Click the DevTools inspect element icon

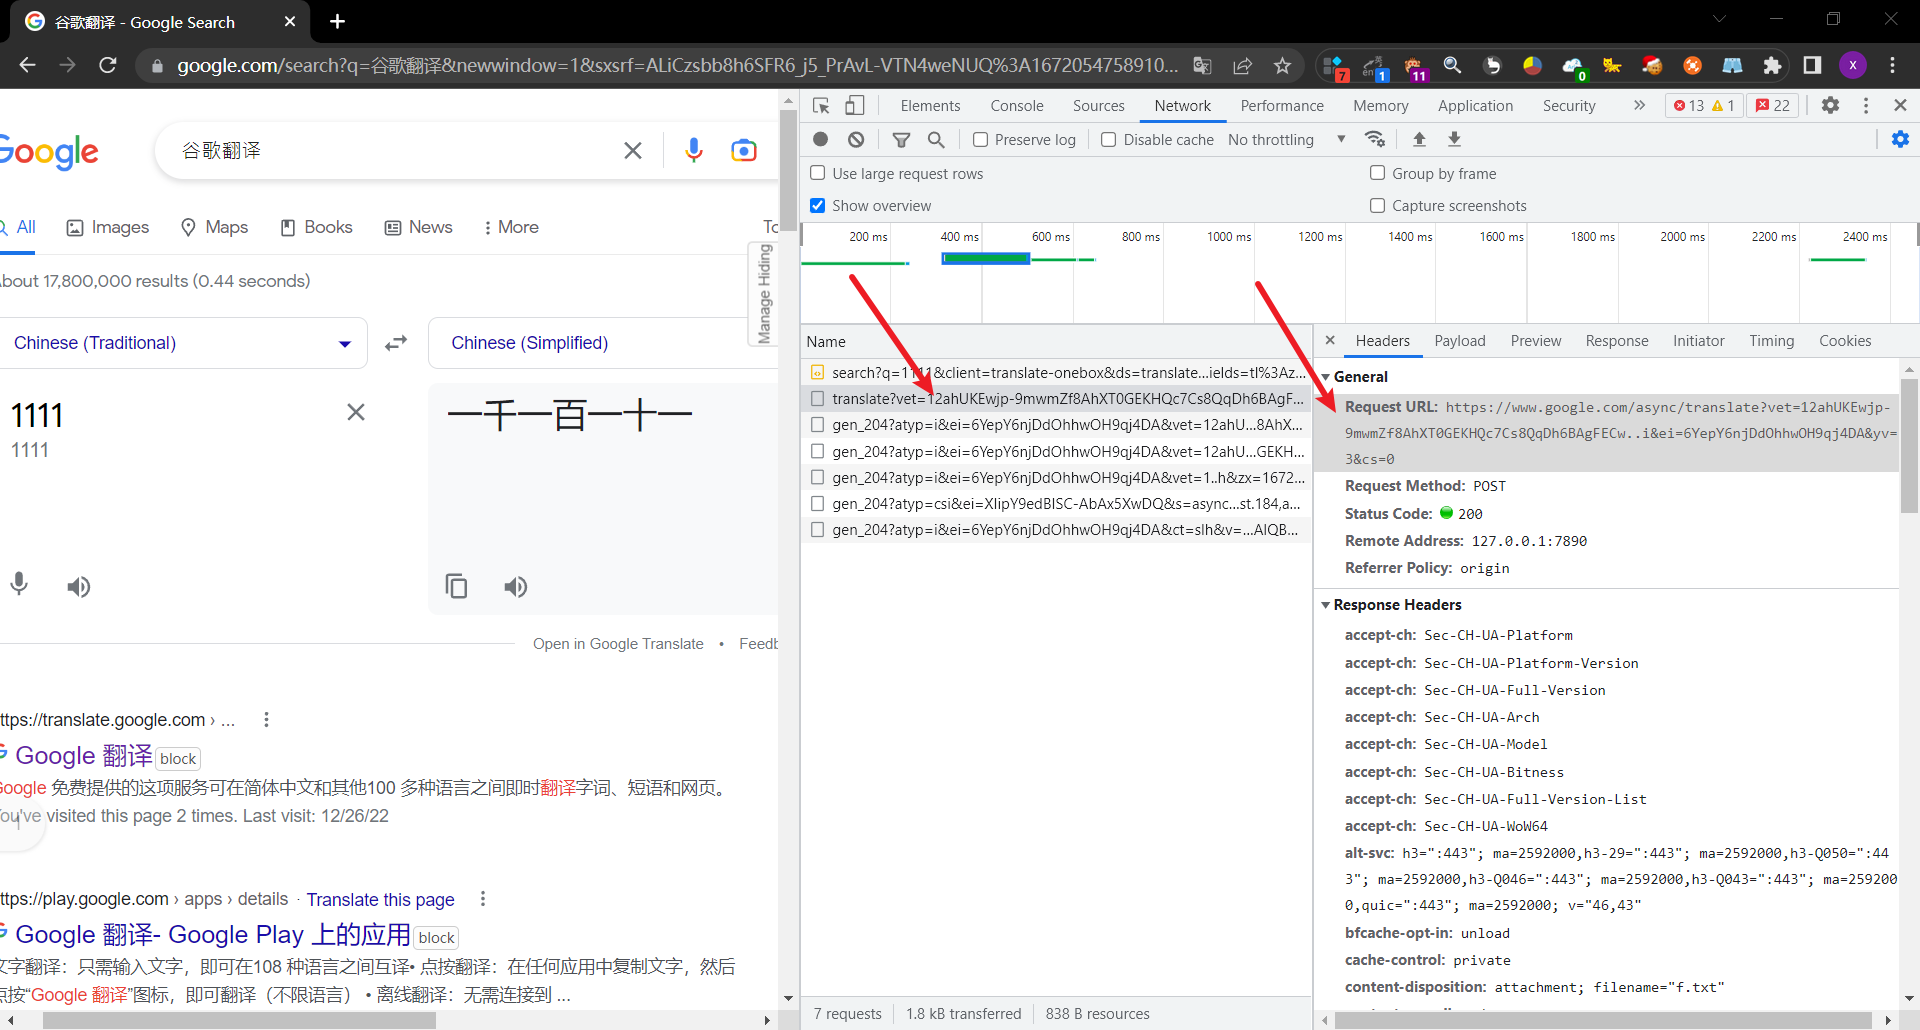821,106
